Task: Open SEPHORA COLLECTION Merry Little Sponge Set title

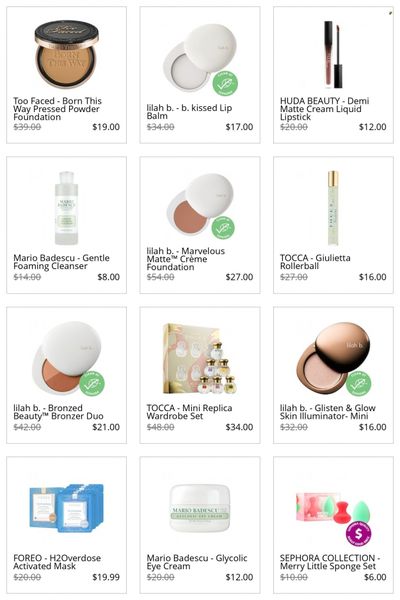Action: pyautogui.click(x=328, y=562)
